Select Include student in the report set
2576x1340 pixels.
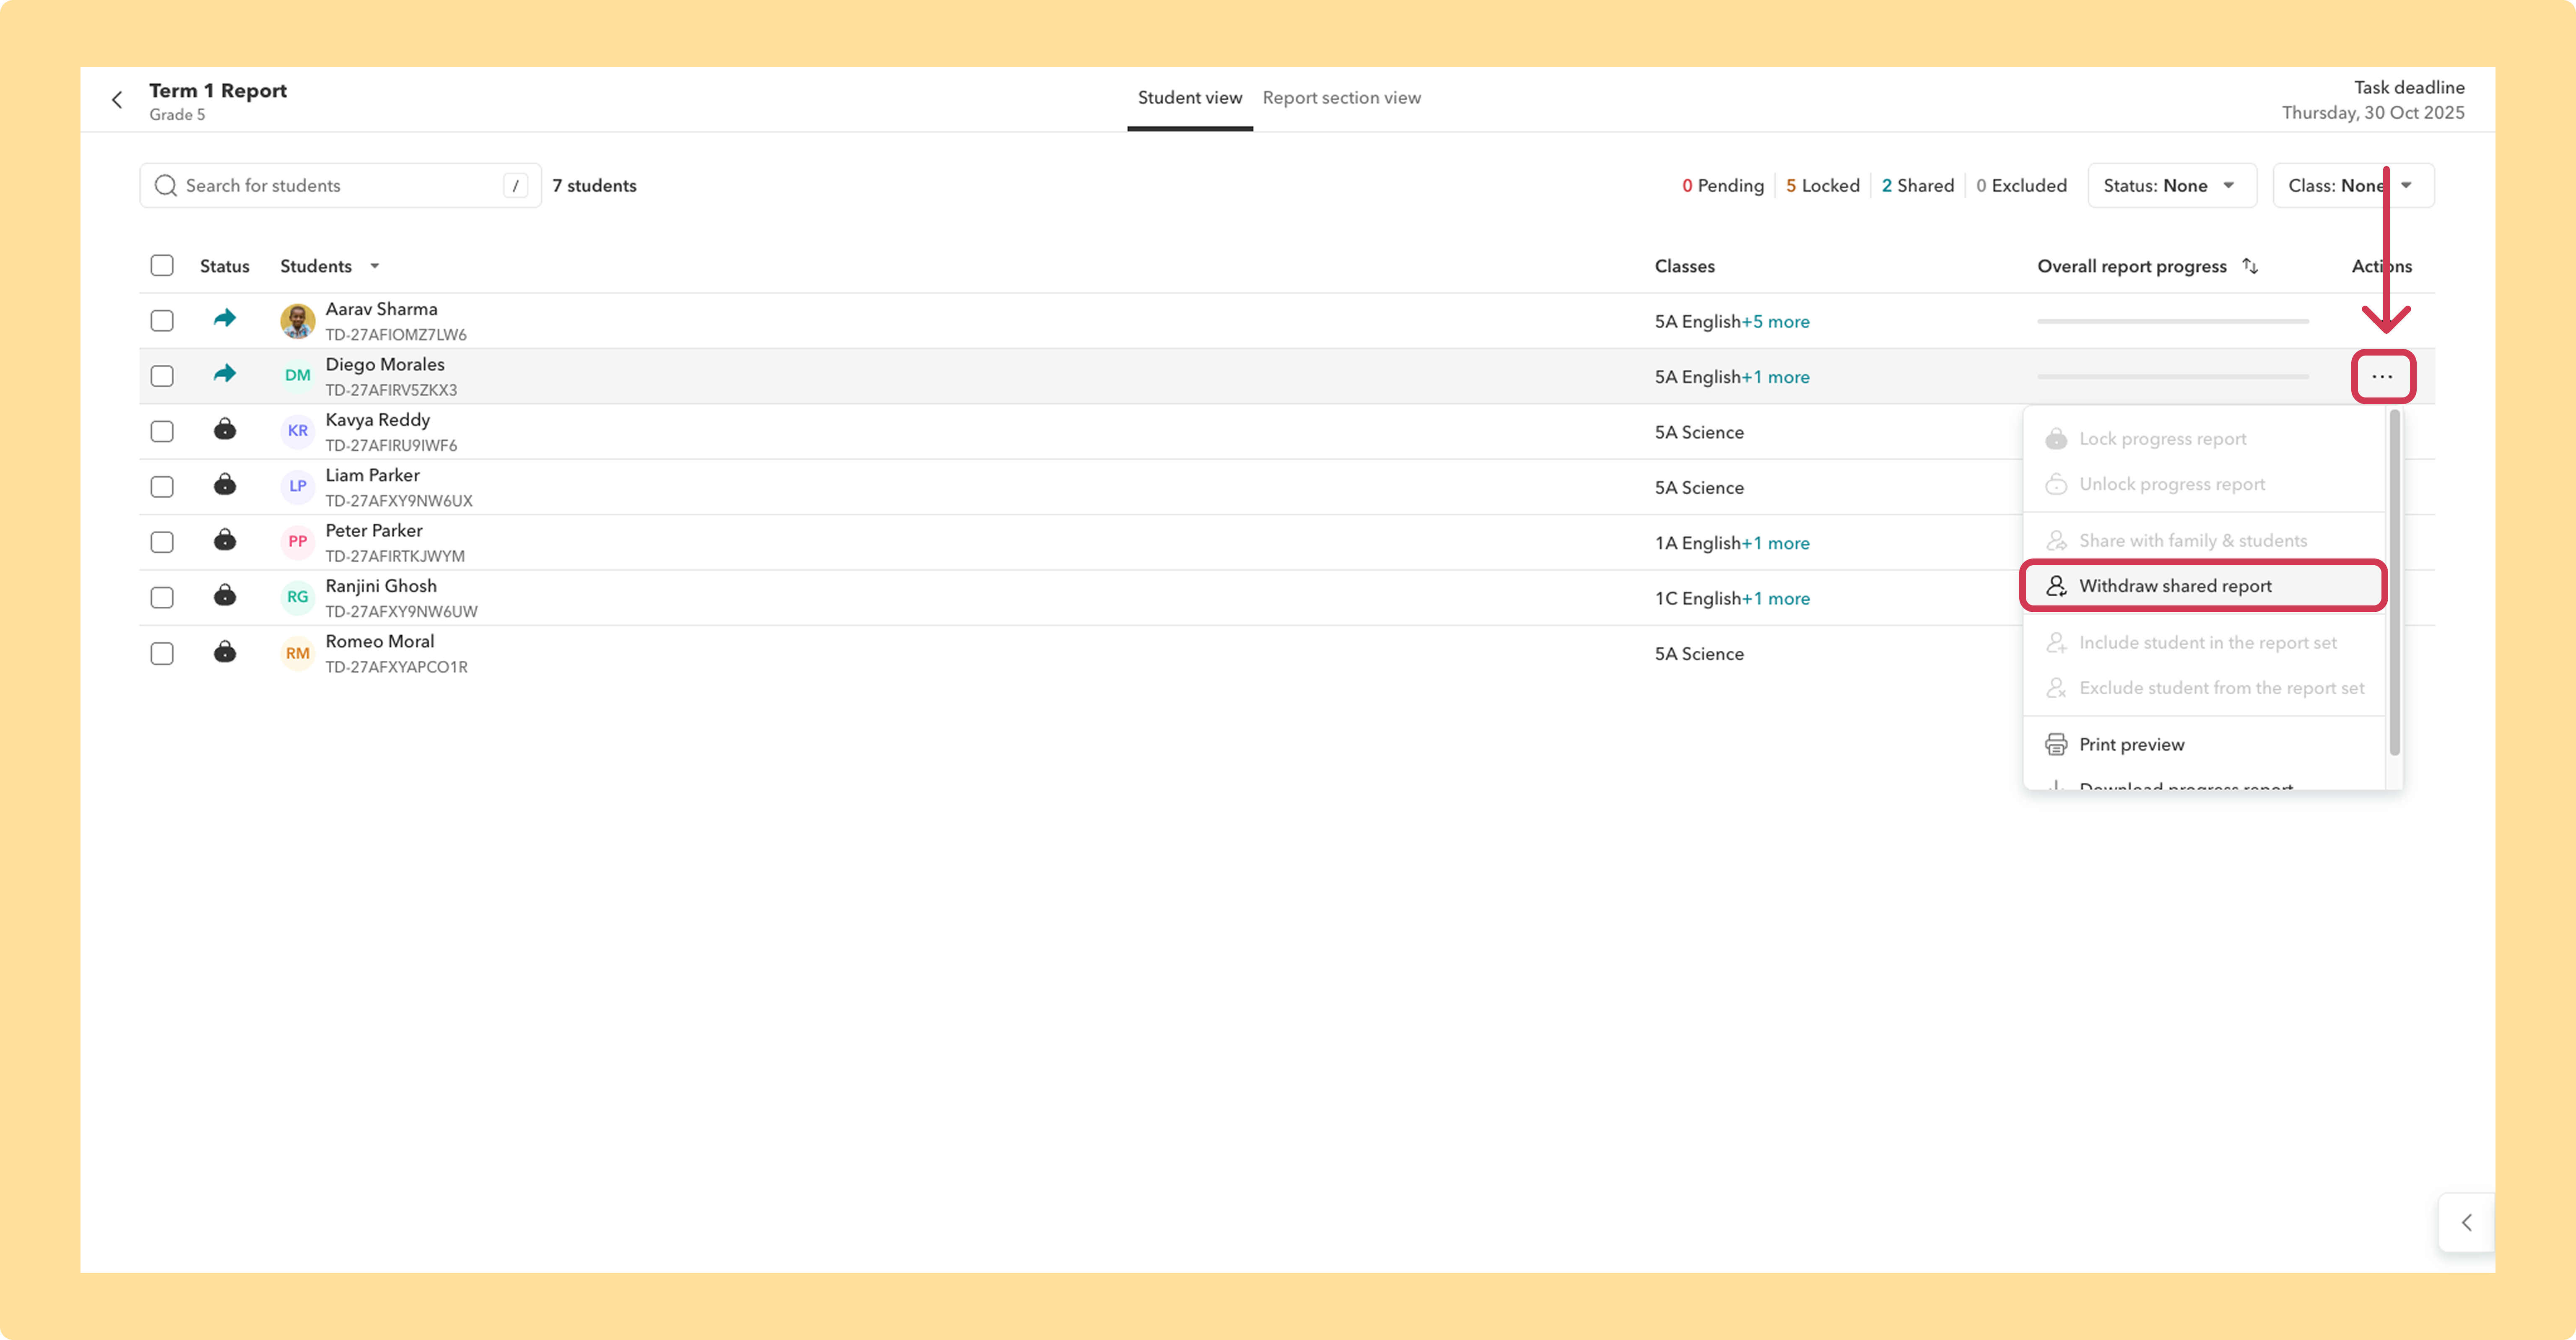point(2204,643)
